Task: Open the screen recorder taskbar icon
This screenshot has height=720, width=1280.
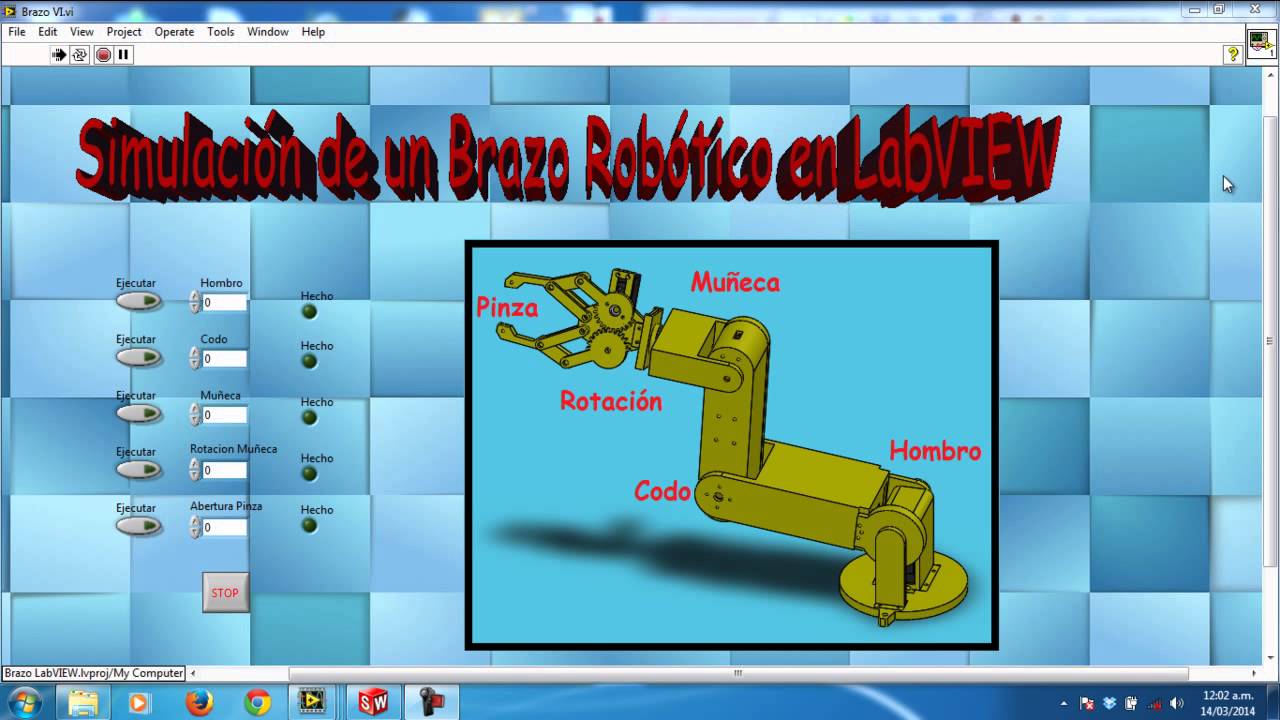Action: point(433,703)
